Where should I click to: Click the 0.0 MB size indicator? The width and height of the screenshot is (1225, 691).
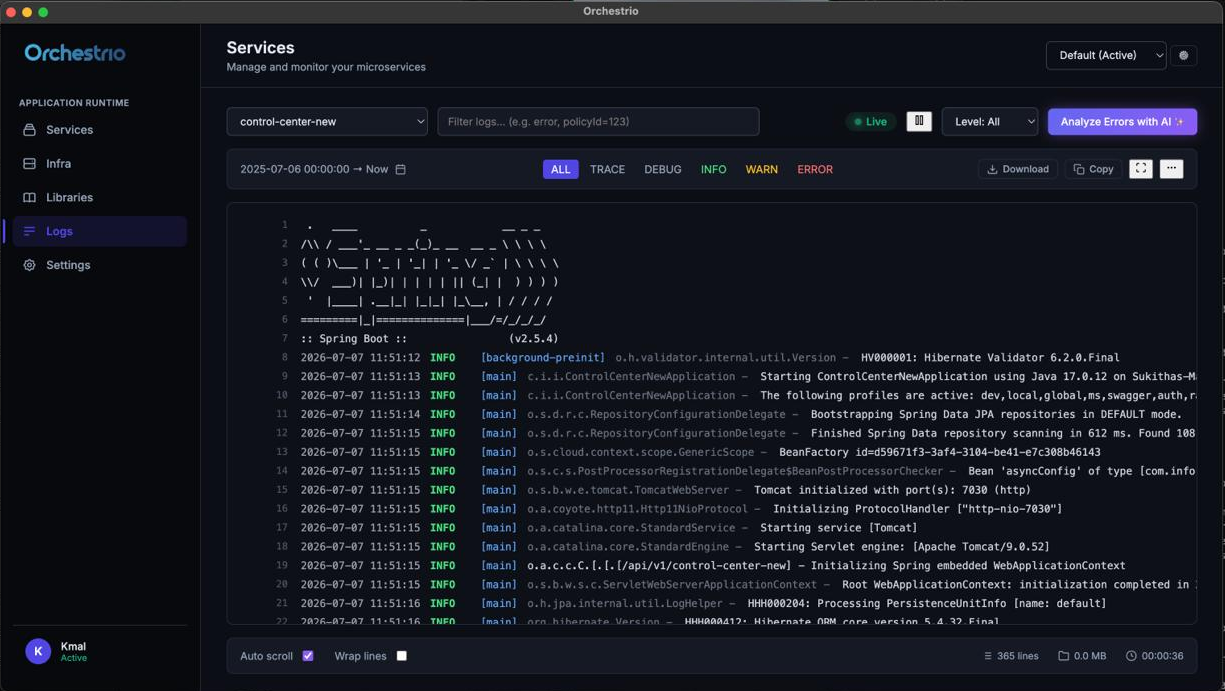1082,656
